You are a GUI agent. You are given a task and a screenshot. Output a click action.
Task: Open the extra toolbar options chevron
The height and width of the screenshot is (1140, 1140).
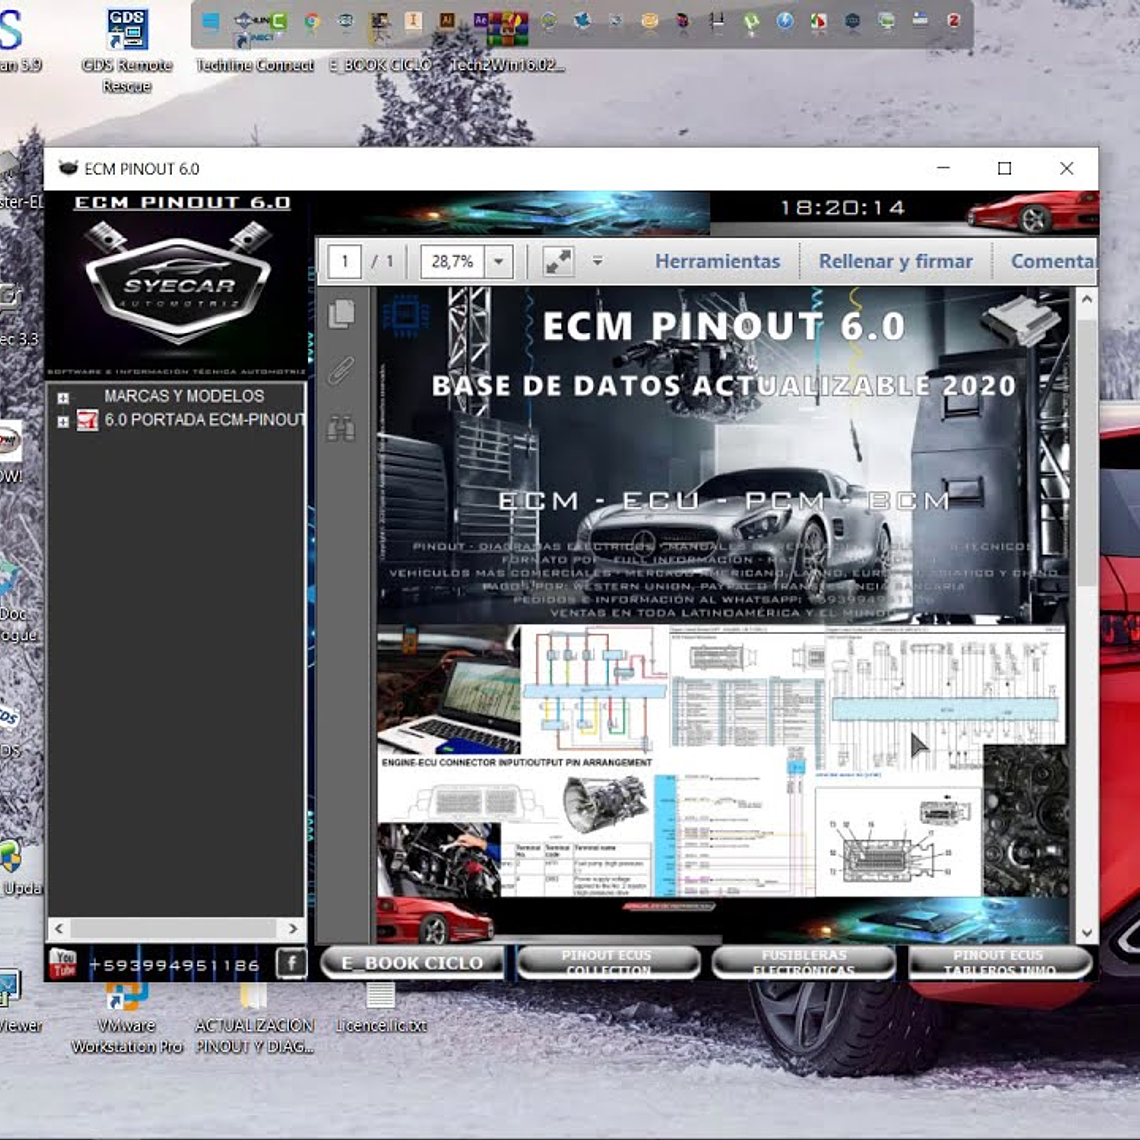tap(598, 262)
